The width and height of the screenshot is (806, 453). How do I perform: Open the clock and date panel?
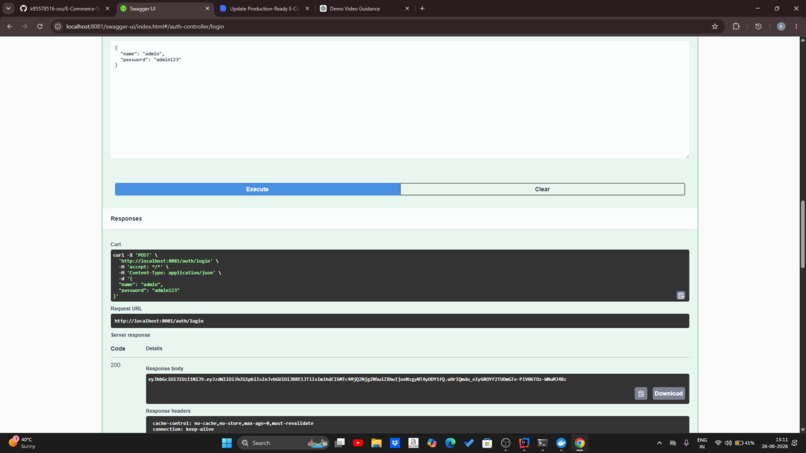click(x=777, y=443)
